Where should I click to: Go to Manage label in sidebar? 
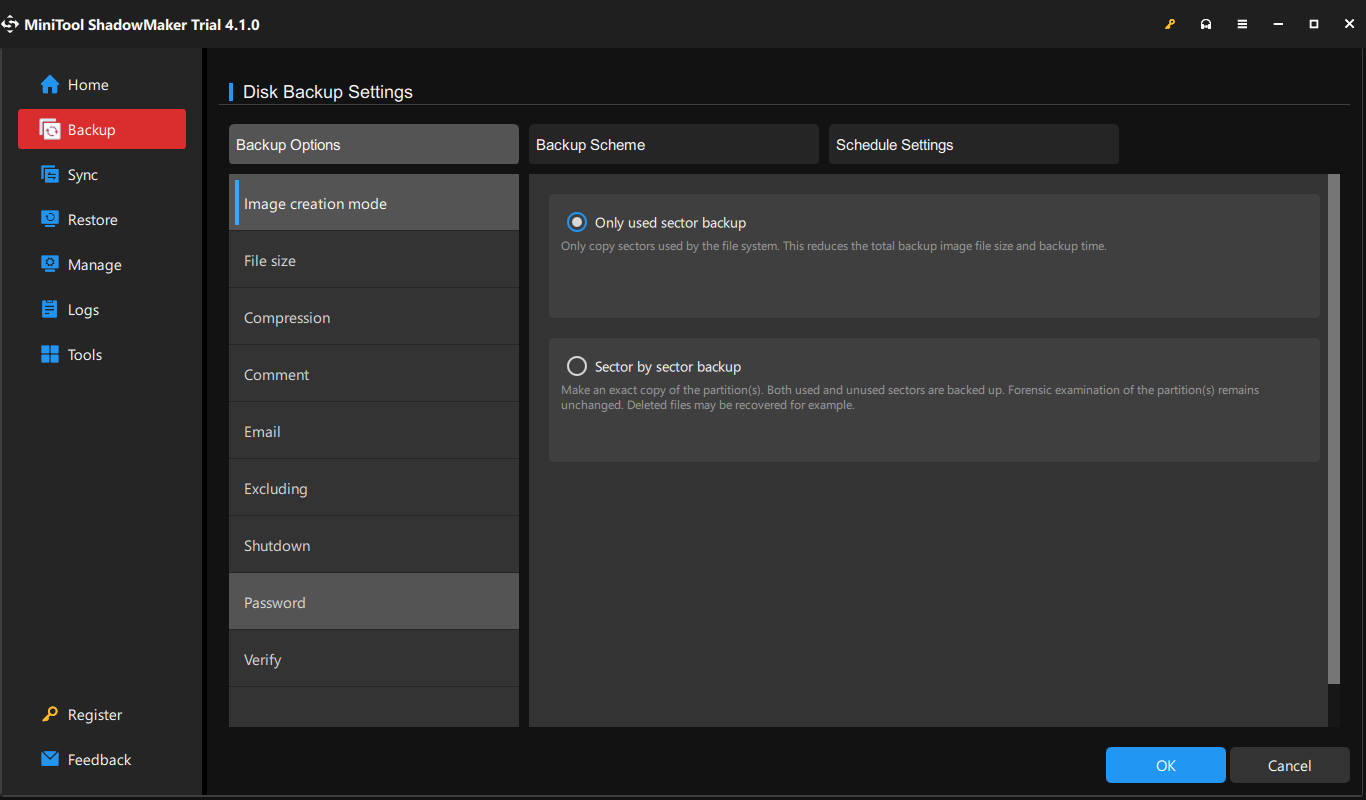tap(95, 265)
